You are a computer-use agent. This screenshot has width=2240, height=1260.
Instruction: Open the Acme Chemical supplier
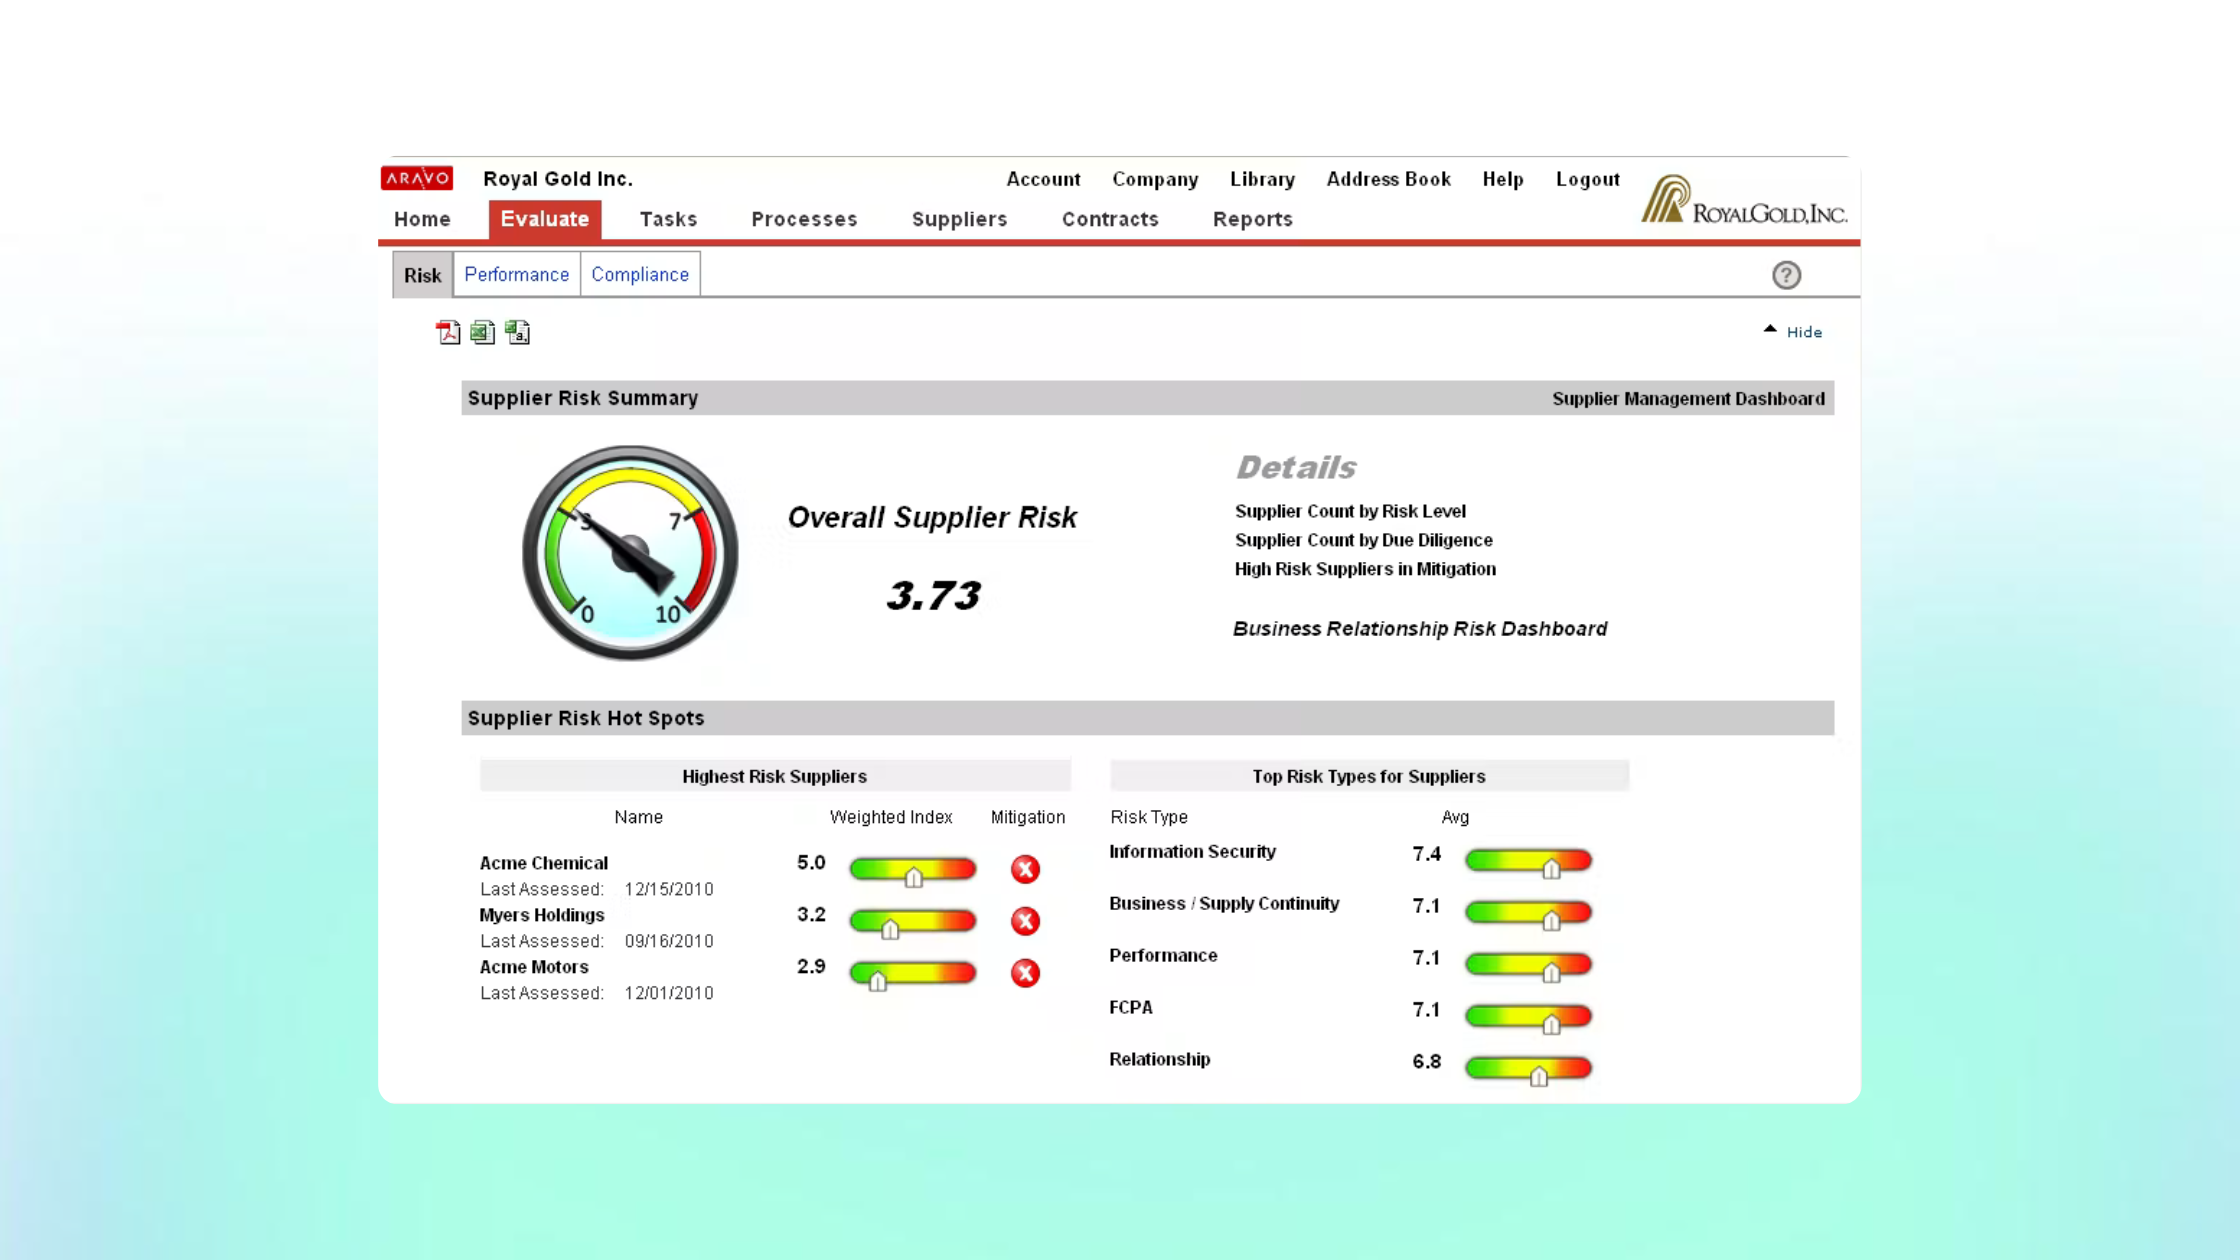[x=543, y=863]
